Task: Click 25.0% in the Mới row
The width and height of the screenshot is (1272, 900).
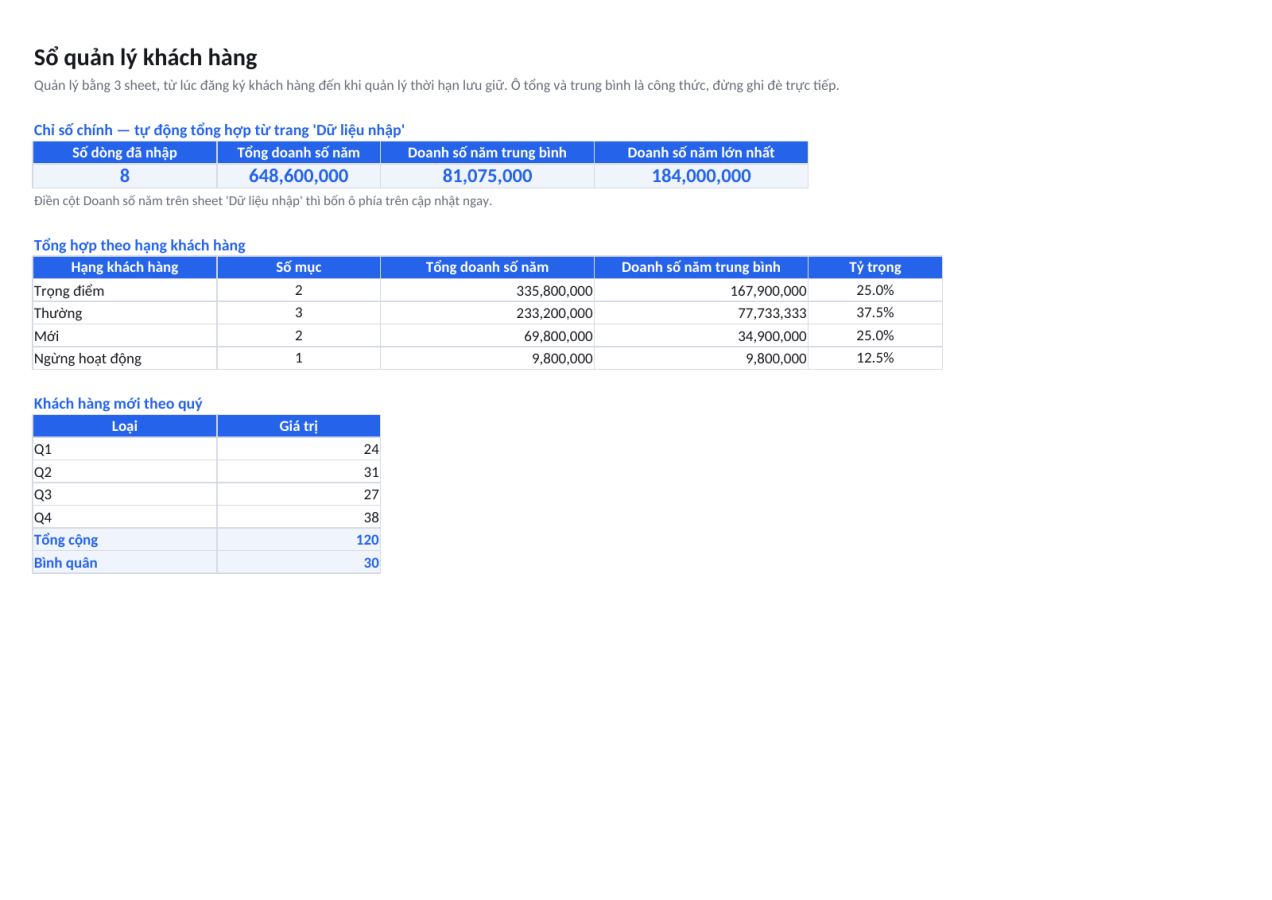Action: pyautogui.click(x=875, y=335)
